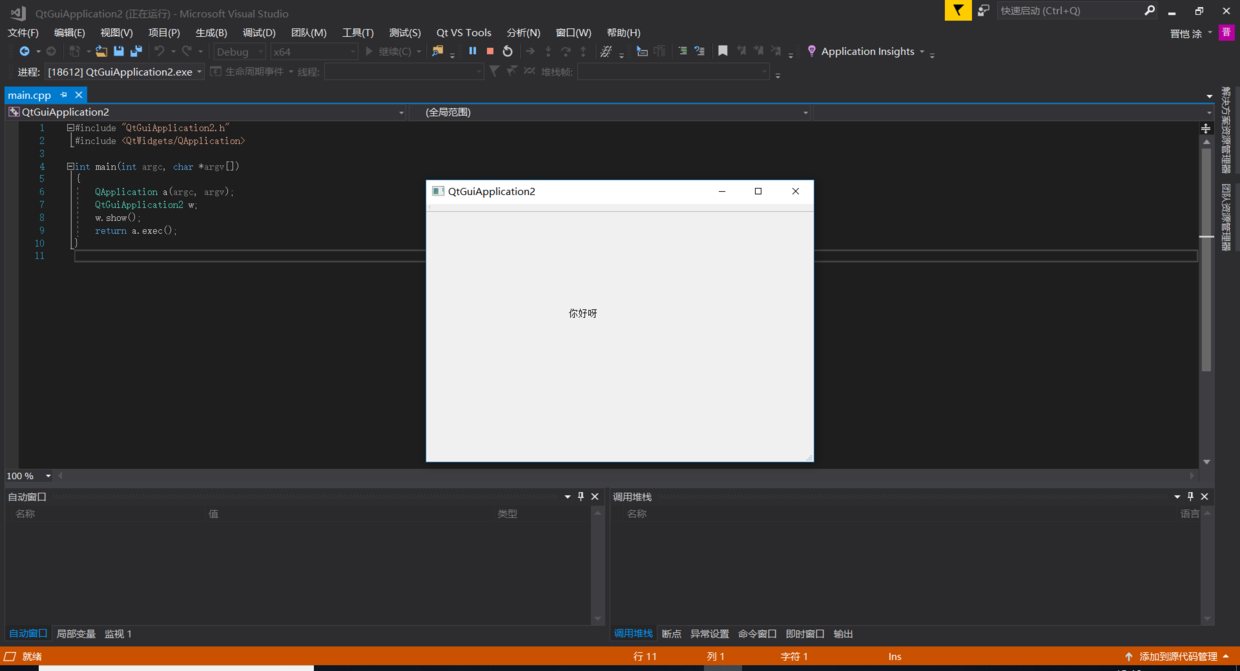Switch to the 输出 tab

point(844,634)
